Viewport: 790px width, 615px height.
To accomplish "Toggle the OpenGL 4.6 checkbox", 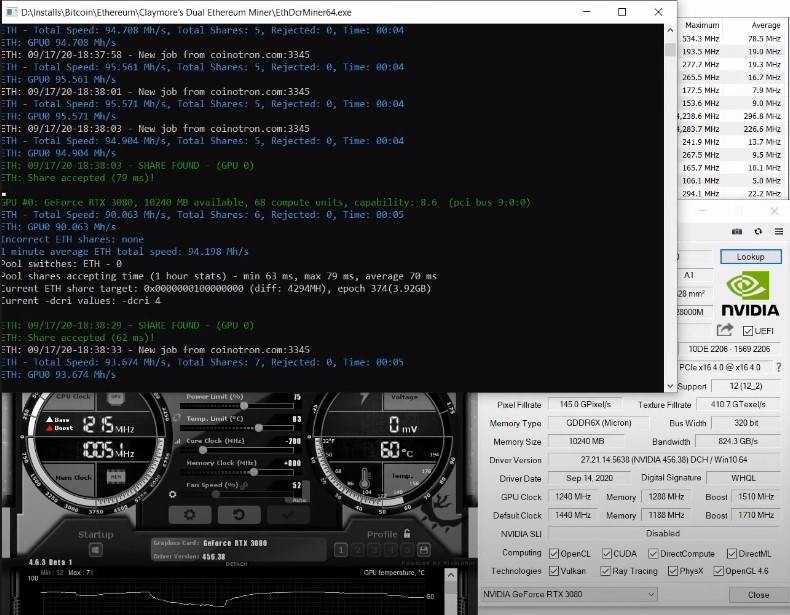I will pos(718,571).
